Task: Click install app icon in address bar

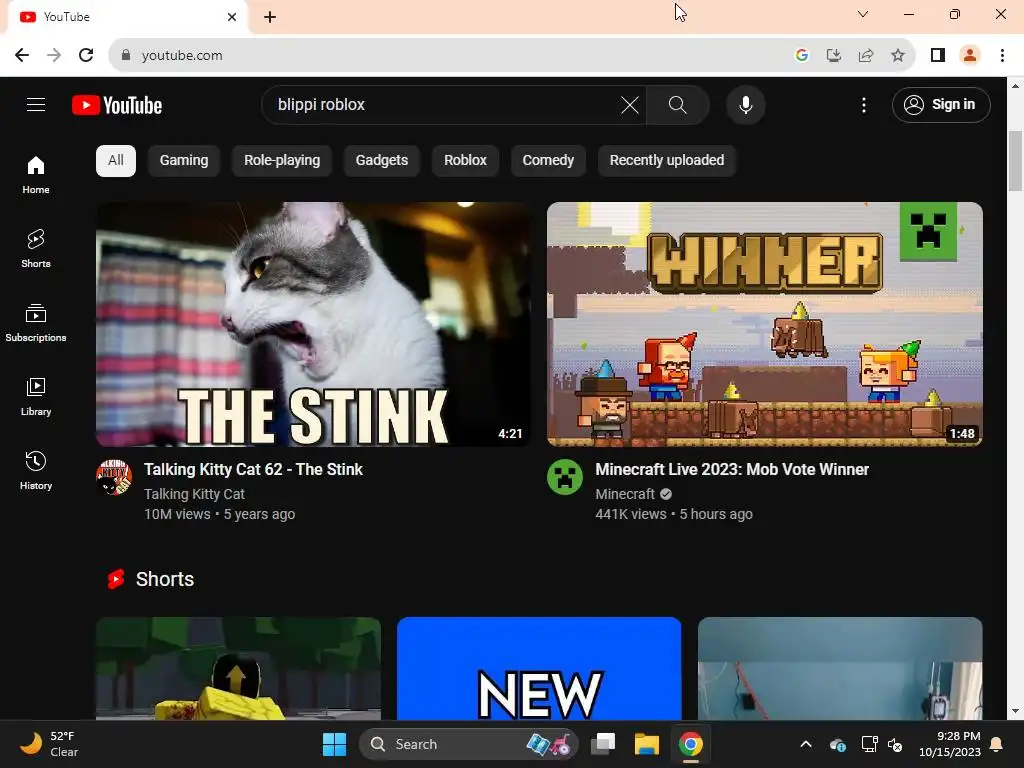Action: point(834,56)
